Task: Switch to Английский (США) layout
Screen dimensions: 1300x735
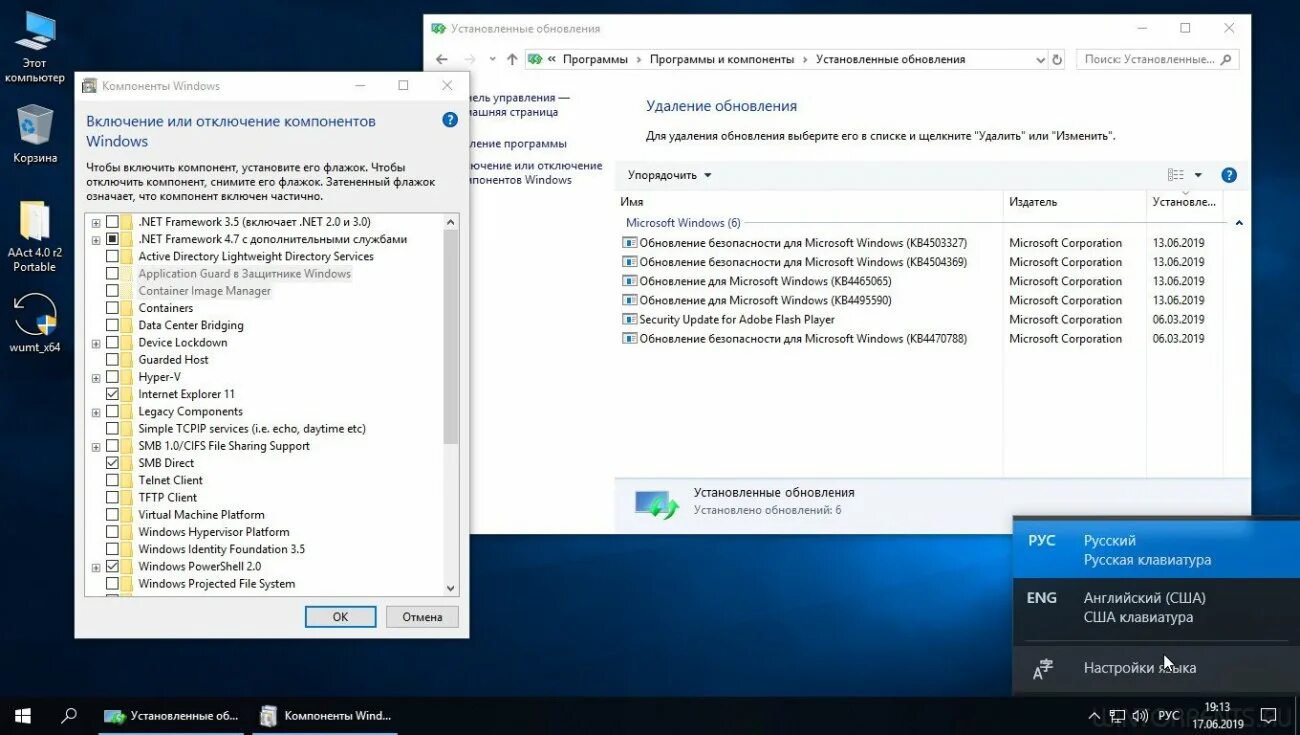Action: [x=1156, y=607]
